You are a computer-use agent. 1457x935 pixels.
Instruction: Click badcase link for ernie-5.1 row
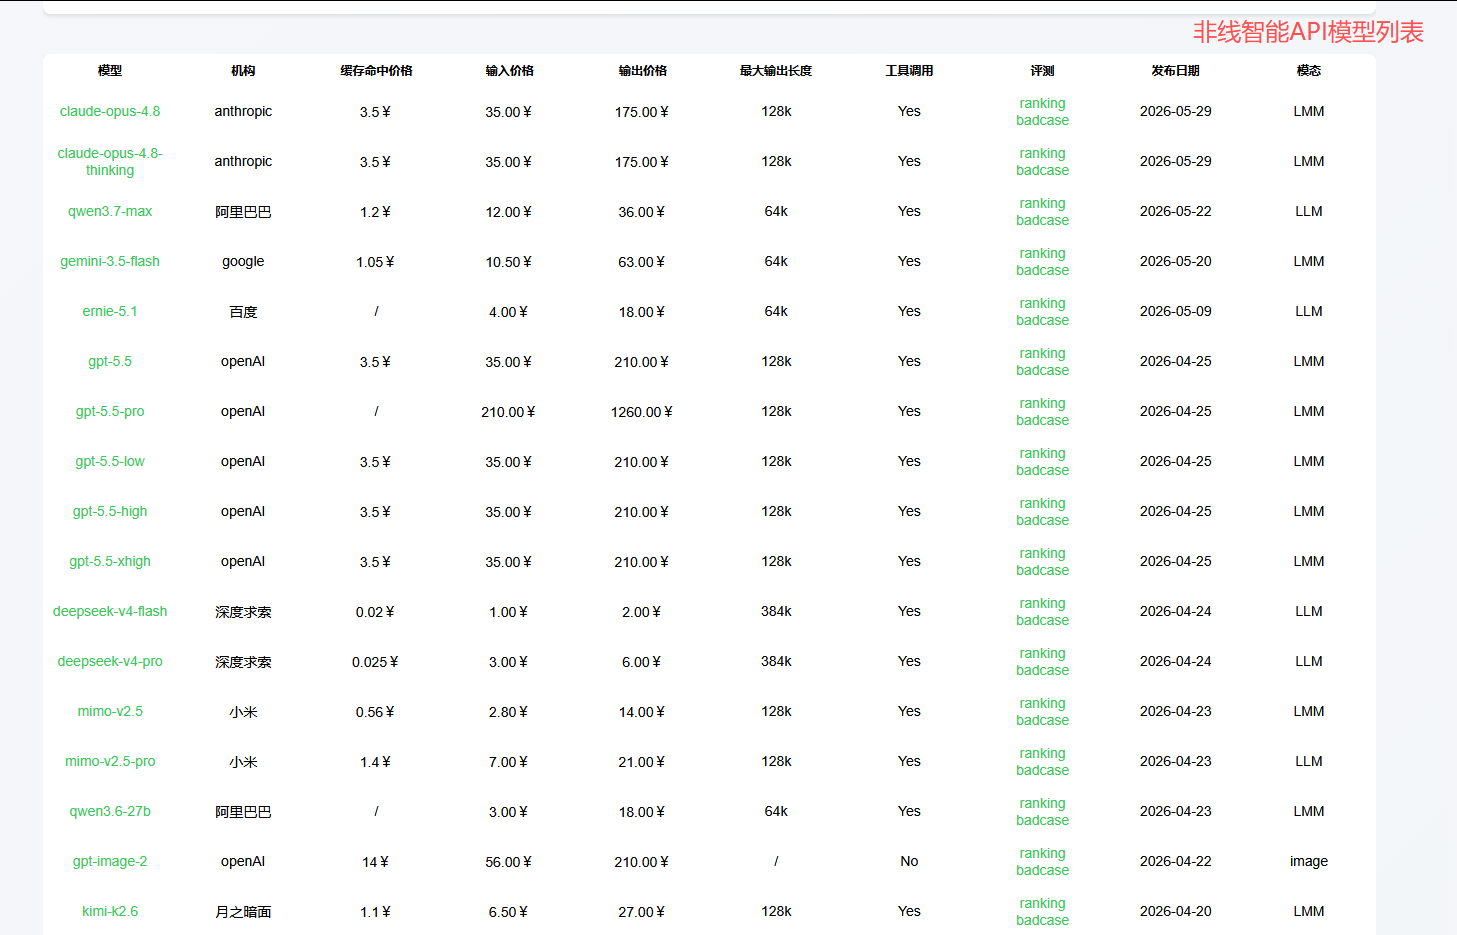pyautogui.click(x=1042, y=320)
